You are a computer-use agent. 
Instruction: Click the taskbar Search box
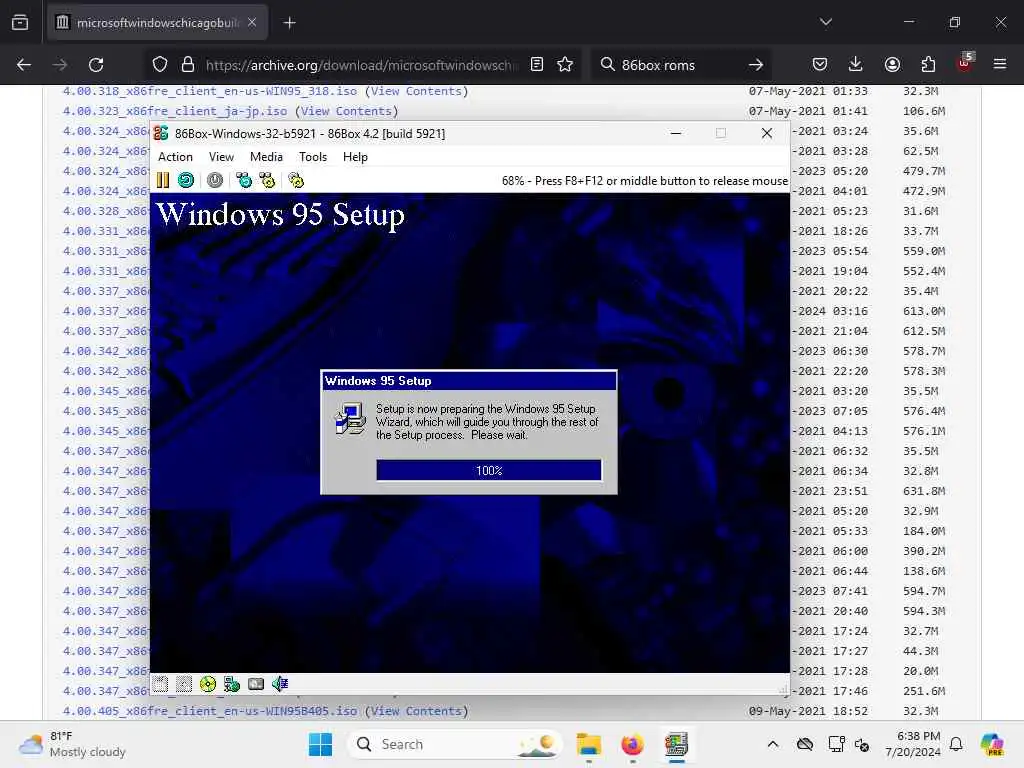(x=456, y=744)
